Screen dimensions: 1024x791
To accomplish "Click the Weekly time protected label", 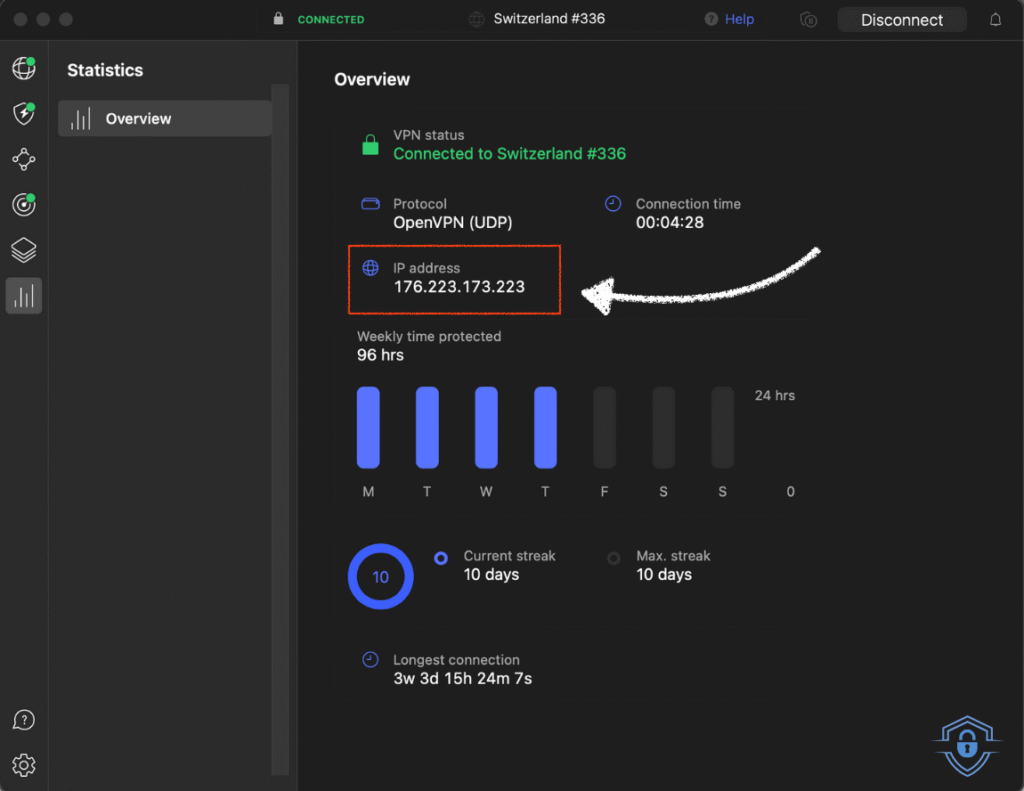I will click(429, 336).
